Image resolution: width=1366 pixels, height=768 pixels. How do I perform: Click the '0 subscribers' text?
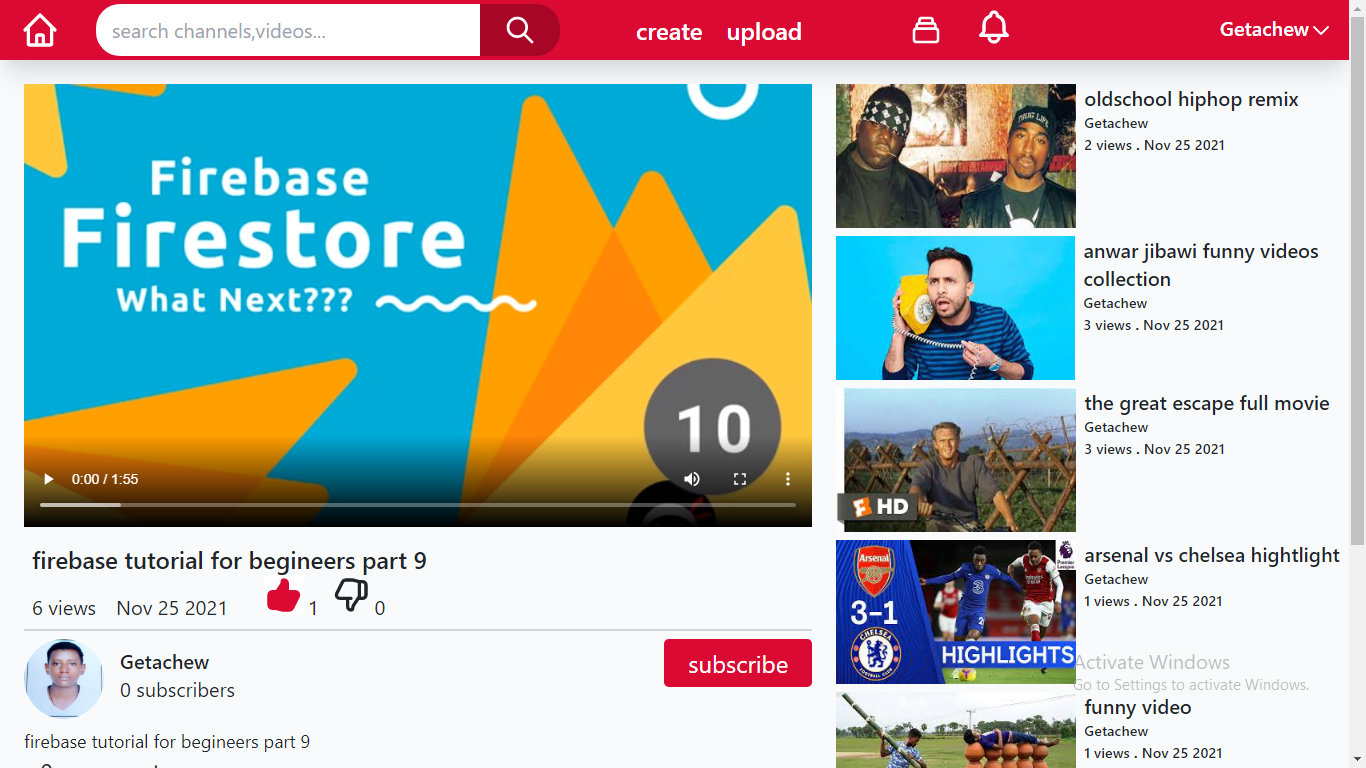[177, 690]
